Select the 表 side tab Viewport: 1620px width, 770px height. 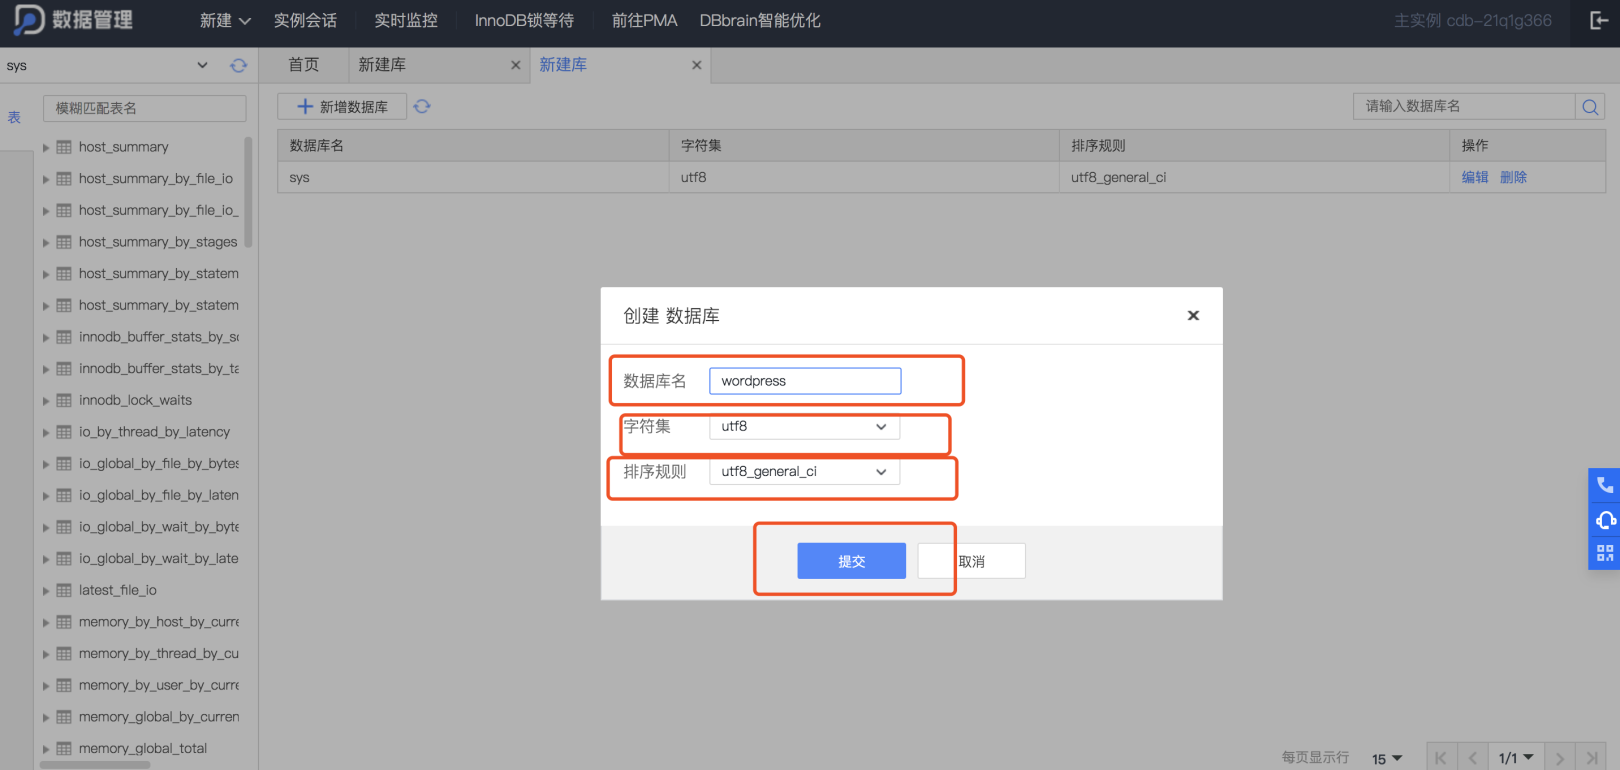[14, 117]
